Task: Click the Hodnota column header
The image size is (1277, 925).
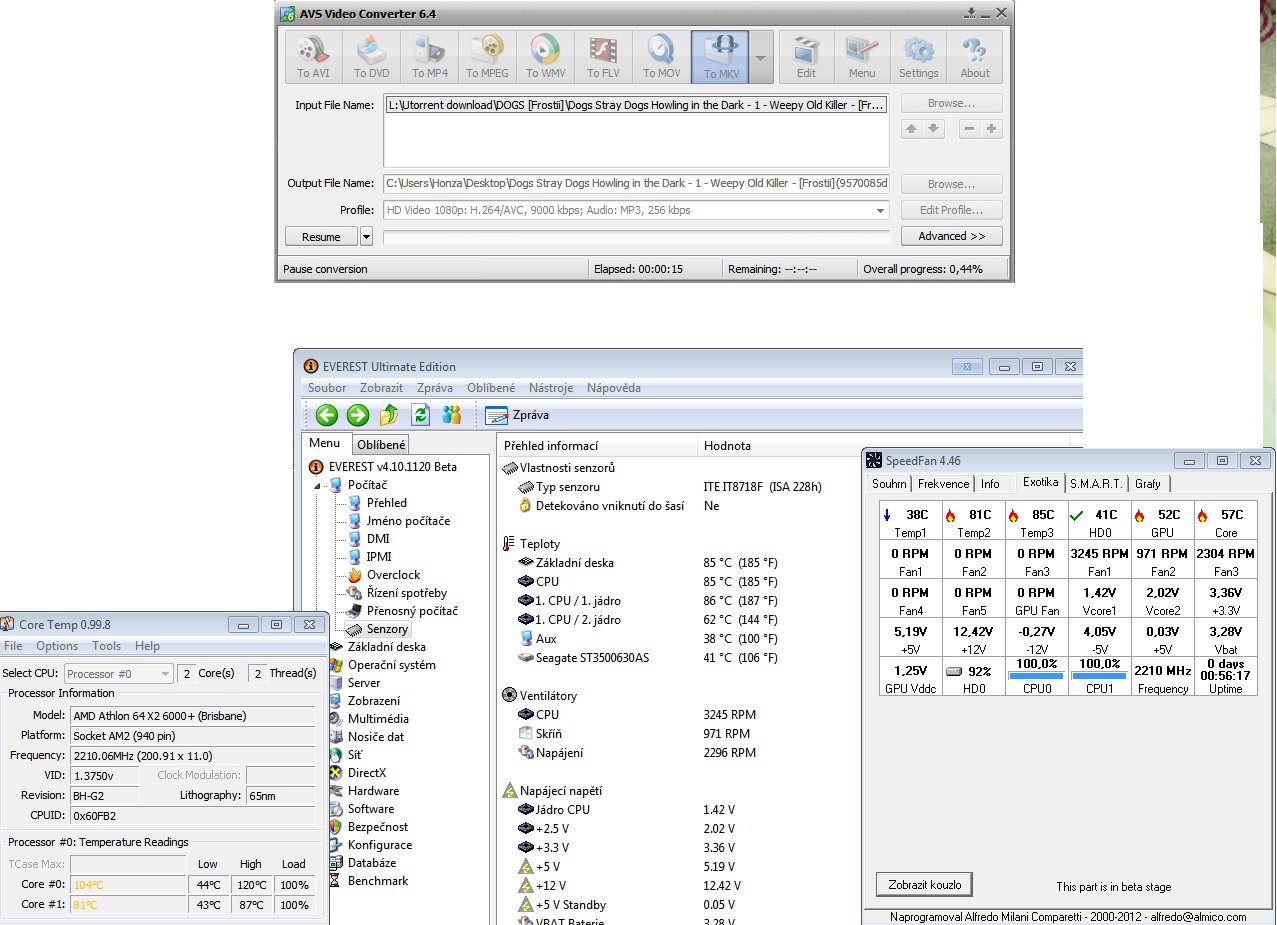Action: coord(883,446)
